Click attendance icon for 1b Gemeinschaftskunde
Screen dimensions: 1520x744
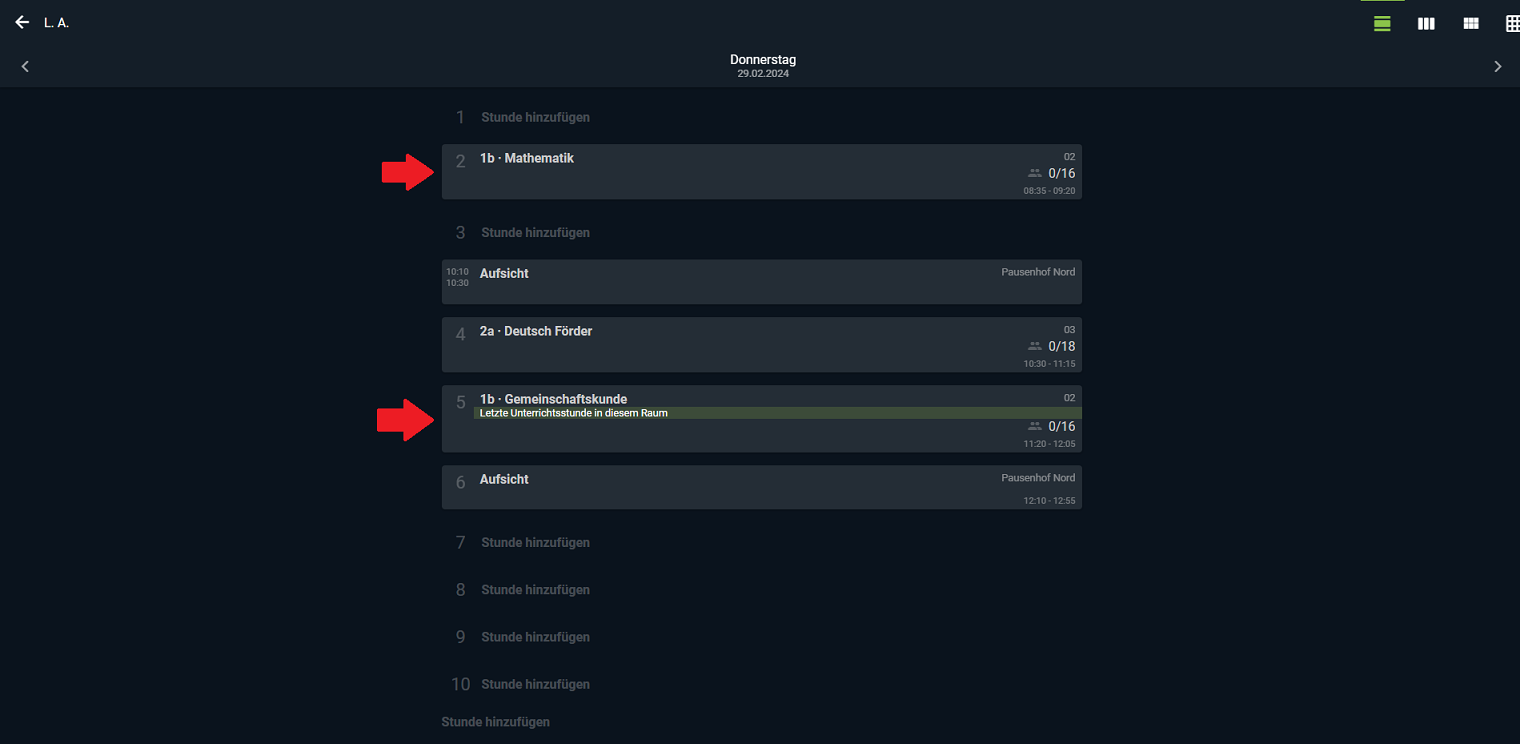[1035, 426]
